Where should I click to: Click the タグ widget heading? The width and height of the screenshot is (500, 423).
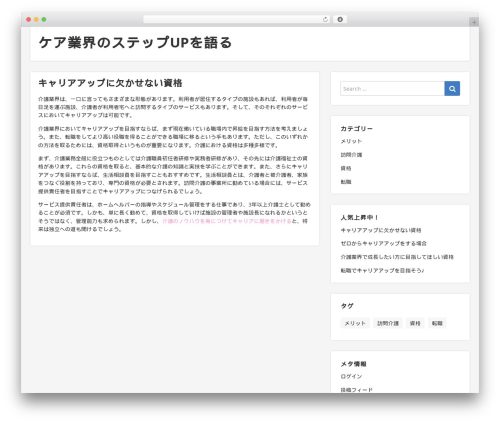(347, 306)
